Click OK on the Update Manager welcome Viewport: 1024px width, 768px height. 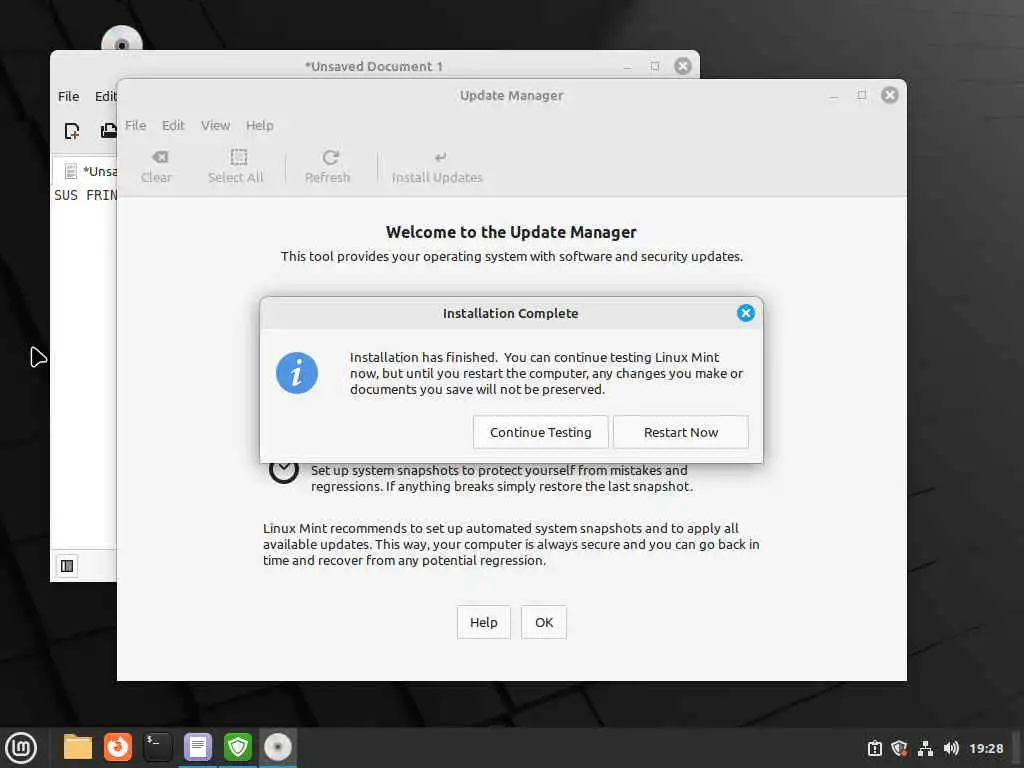click(x=543, y=622)
